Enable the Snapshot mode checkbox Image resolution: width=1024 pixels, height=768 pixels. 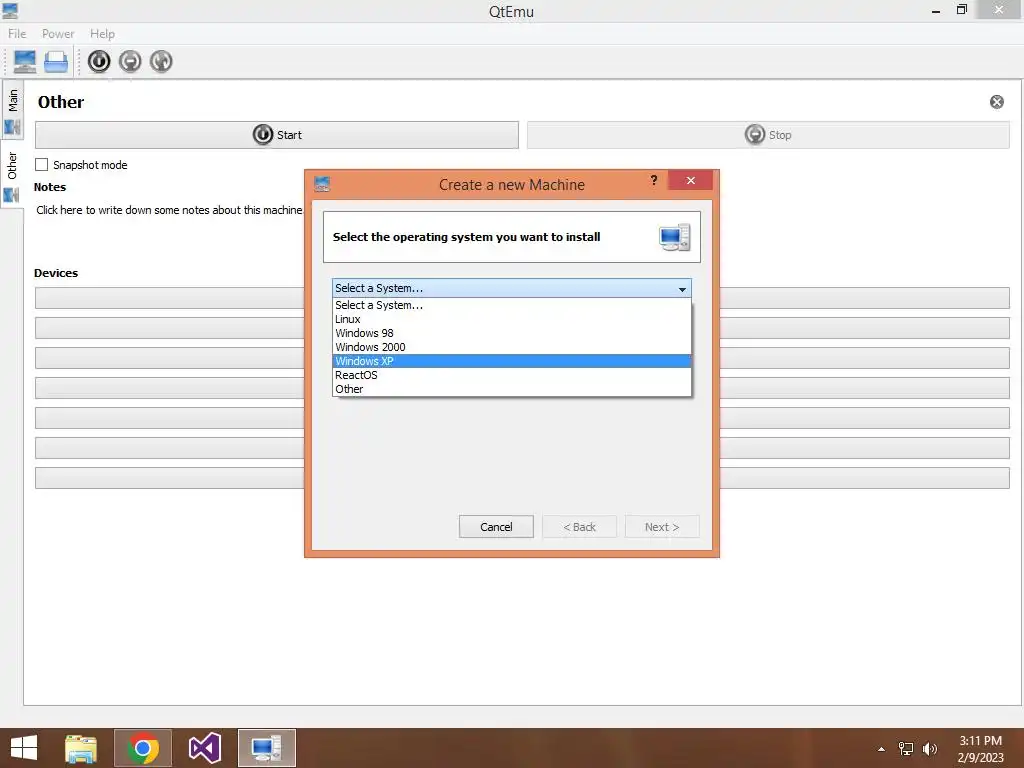42,165
